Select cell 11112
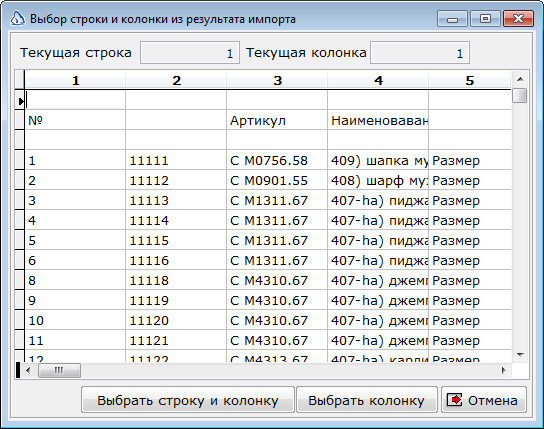The image size is (544, 429). coord(176,181)
